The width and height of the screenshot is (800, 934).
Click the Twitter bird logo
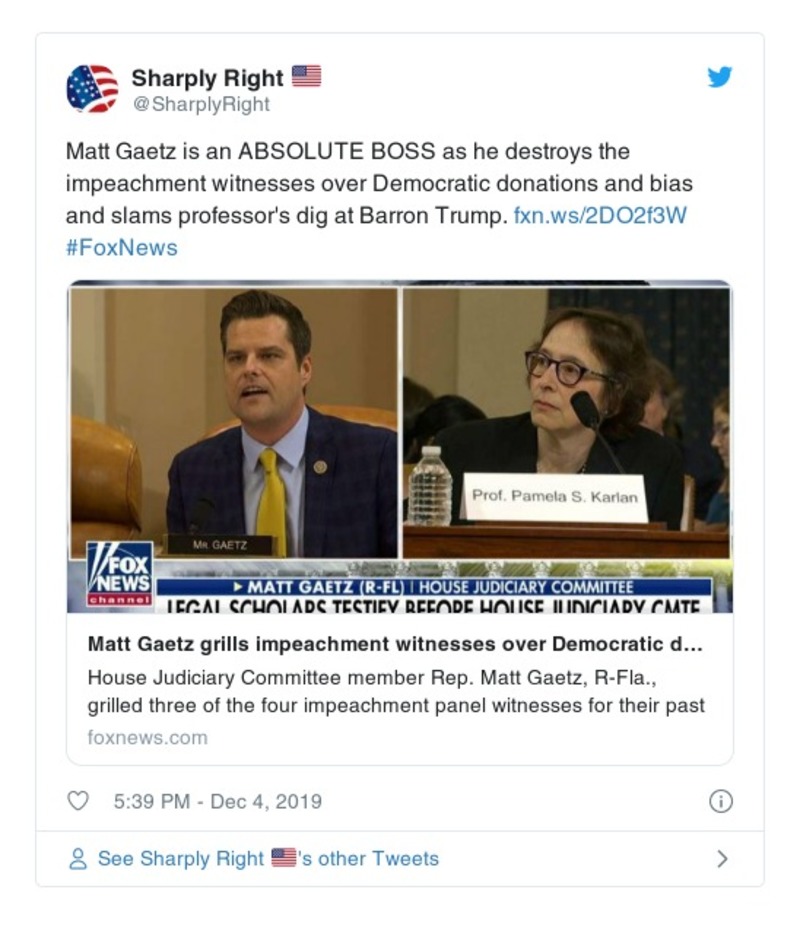pyautogui.click(x=720, y=77)
